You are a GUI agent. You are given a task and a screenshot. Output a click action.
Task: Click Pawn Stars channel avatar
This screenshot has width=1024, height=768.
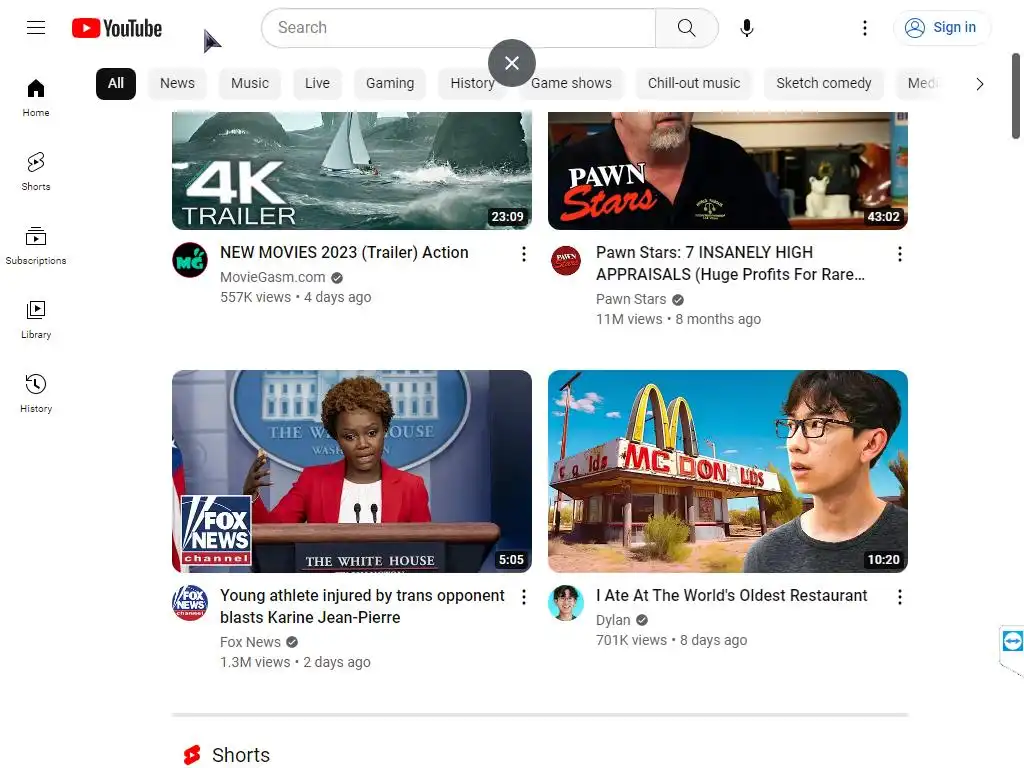(566, 260)
